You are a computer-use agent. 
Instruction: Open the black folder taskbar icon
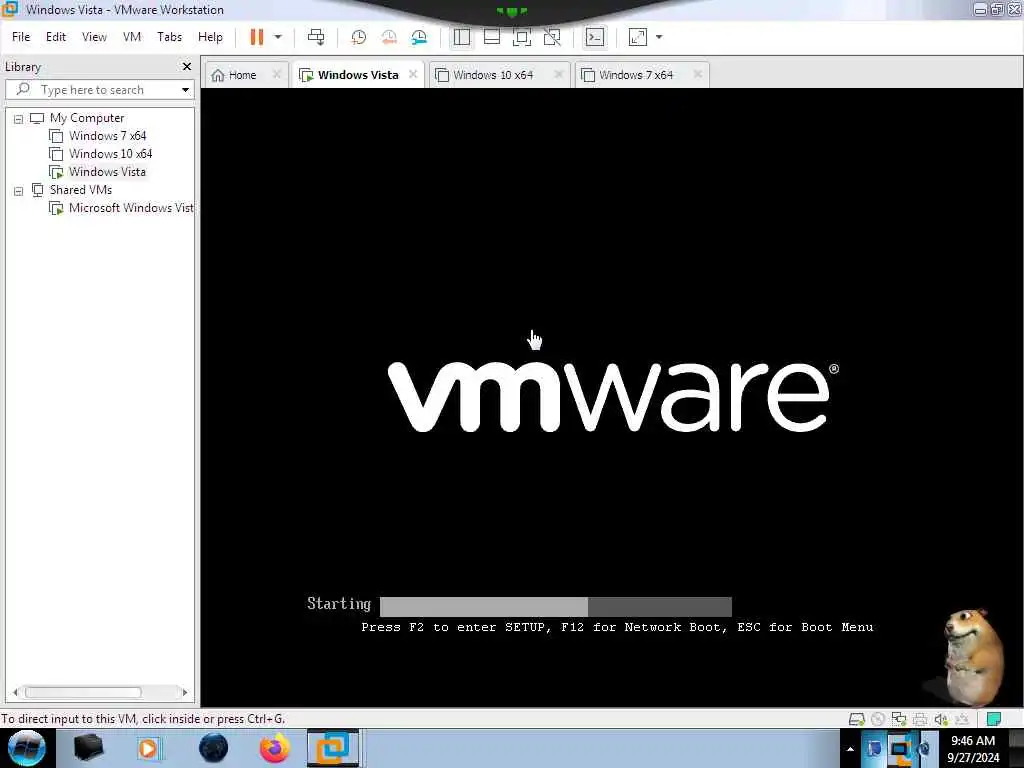(88, 748)
